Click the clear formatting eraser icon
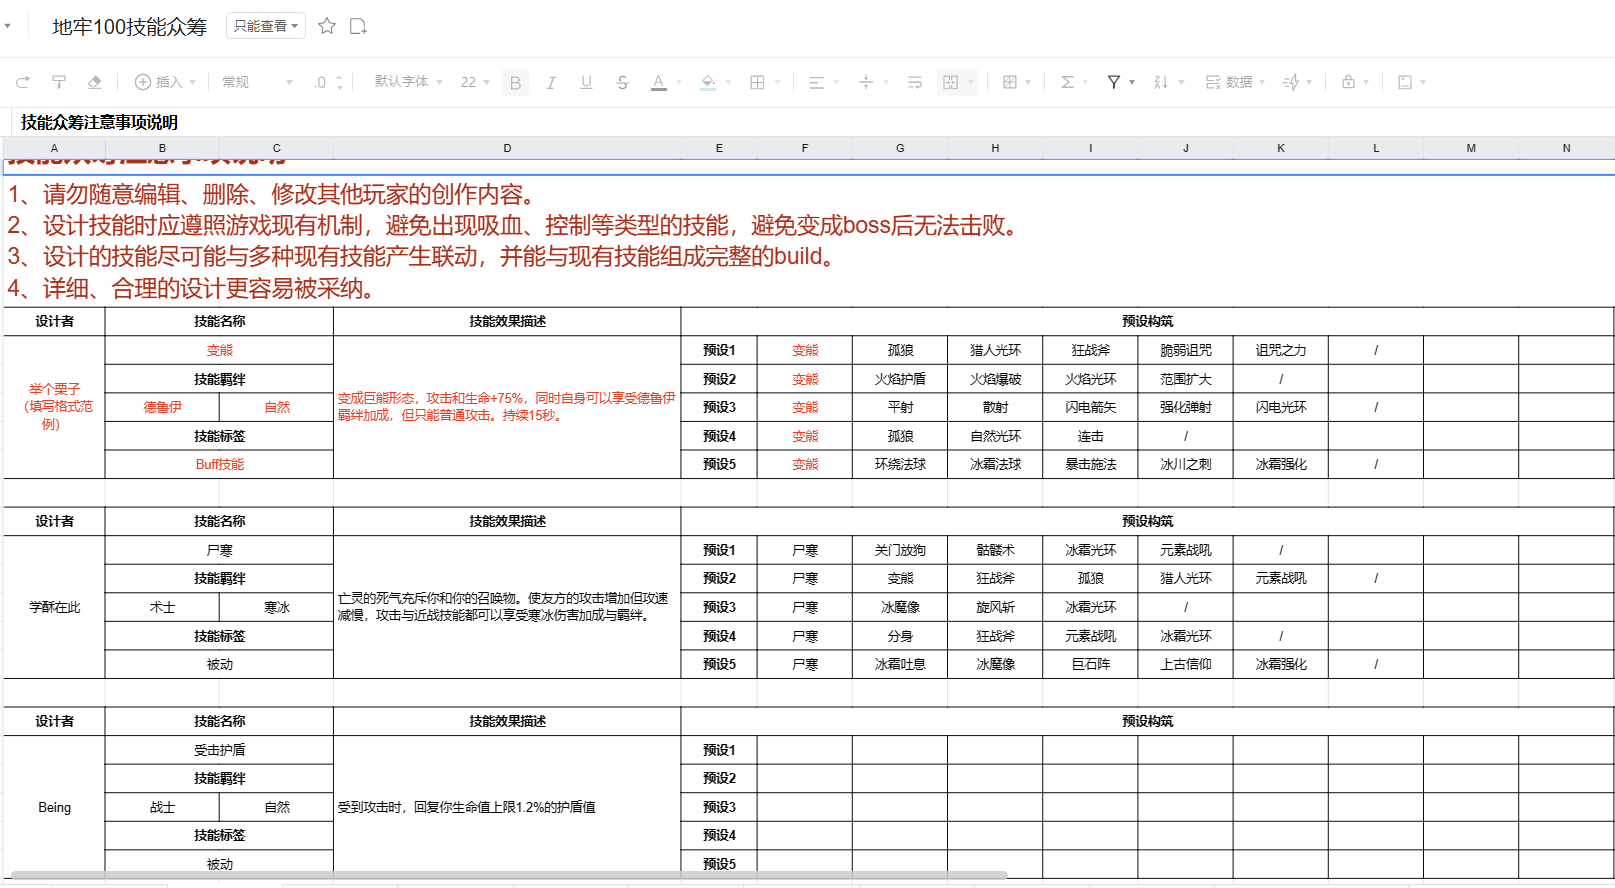Screen dimensions: 1615x888 [x=95, y=82]
